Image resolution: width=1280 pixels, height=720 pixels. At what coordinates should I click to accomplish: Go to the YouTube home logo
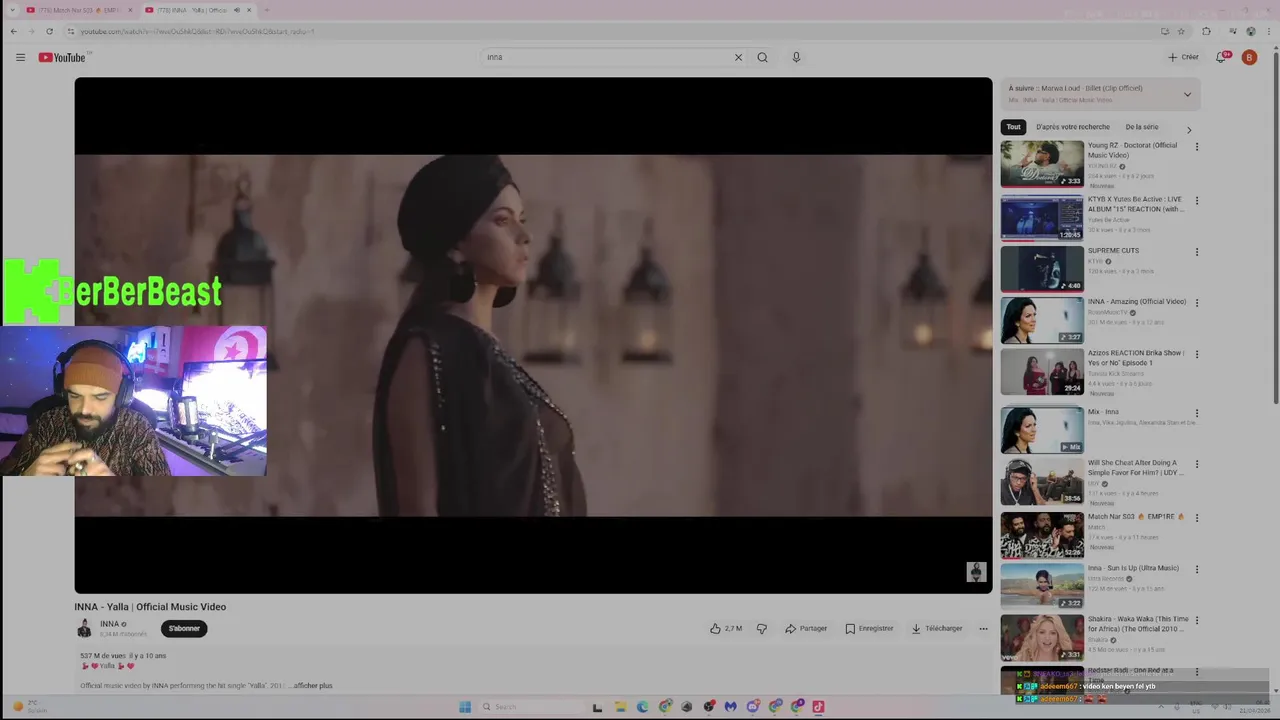(x=63, y=57)
